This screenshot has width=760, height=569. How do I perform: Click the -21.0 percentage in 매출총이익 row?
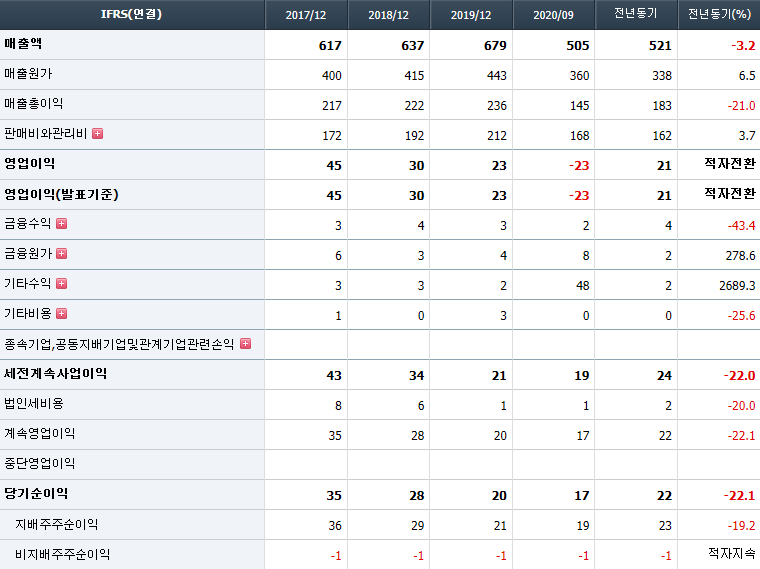(741, 106)
